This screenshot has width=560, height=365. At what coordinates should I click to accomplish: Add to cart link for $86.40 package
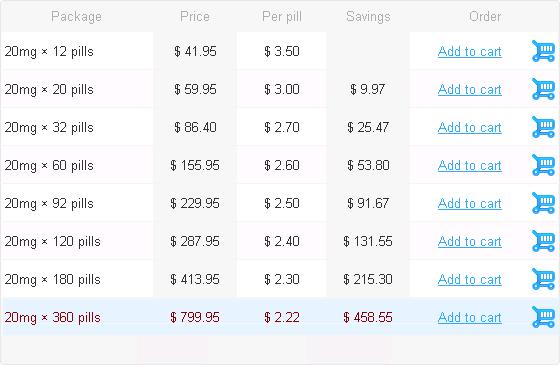click(470, 128)
